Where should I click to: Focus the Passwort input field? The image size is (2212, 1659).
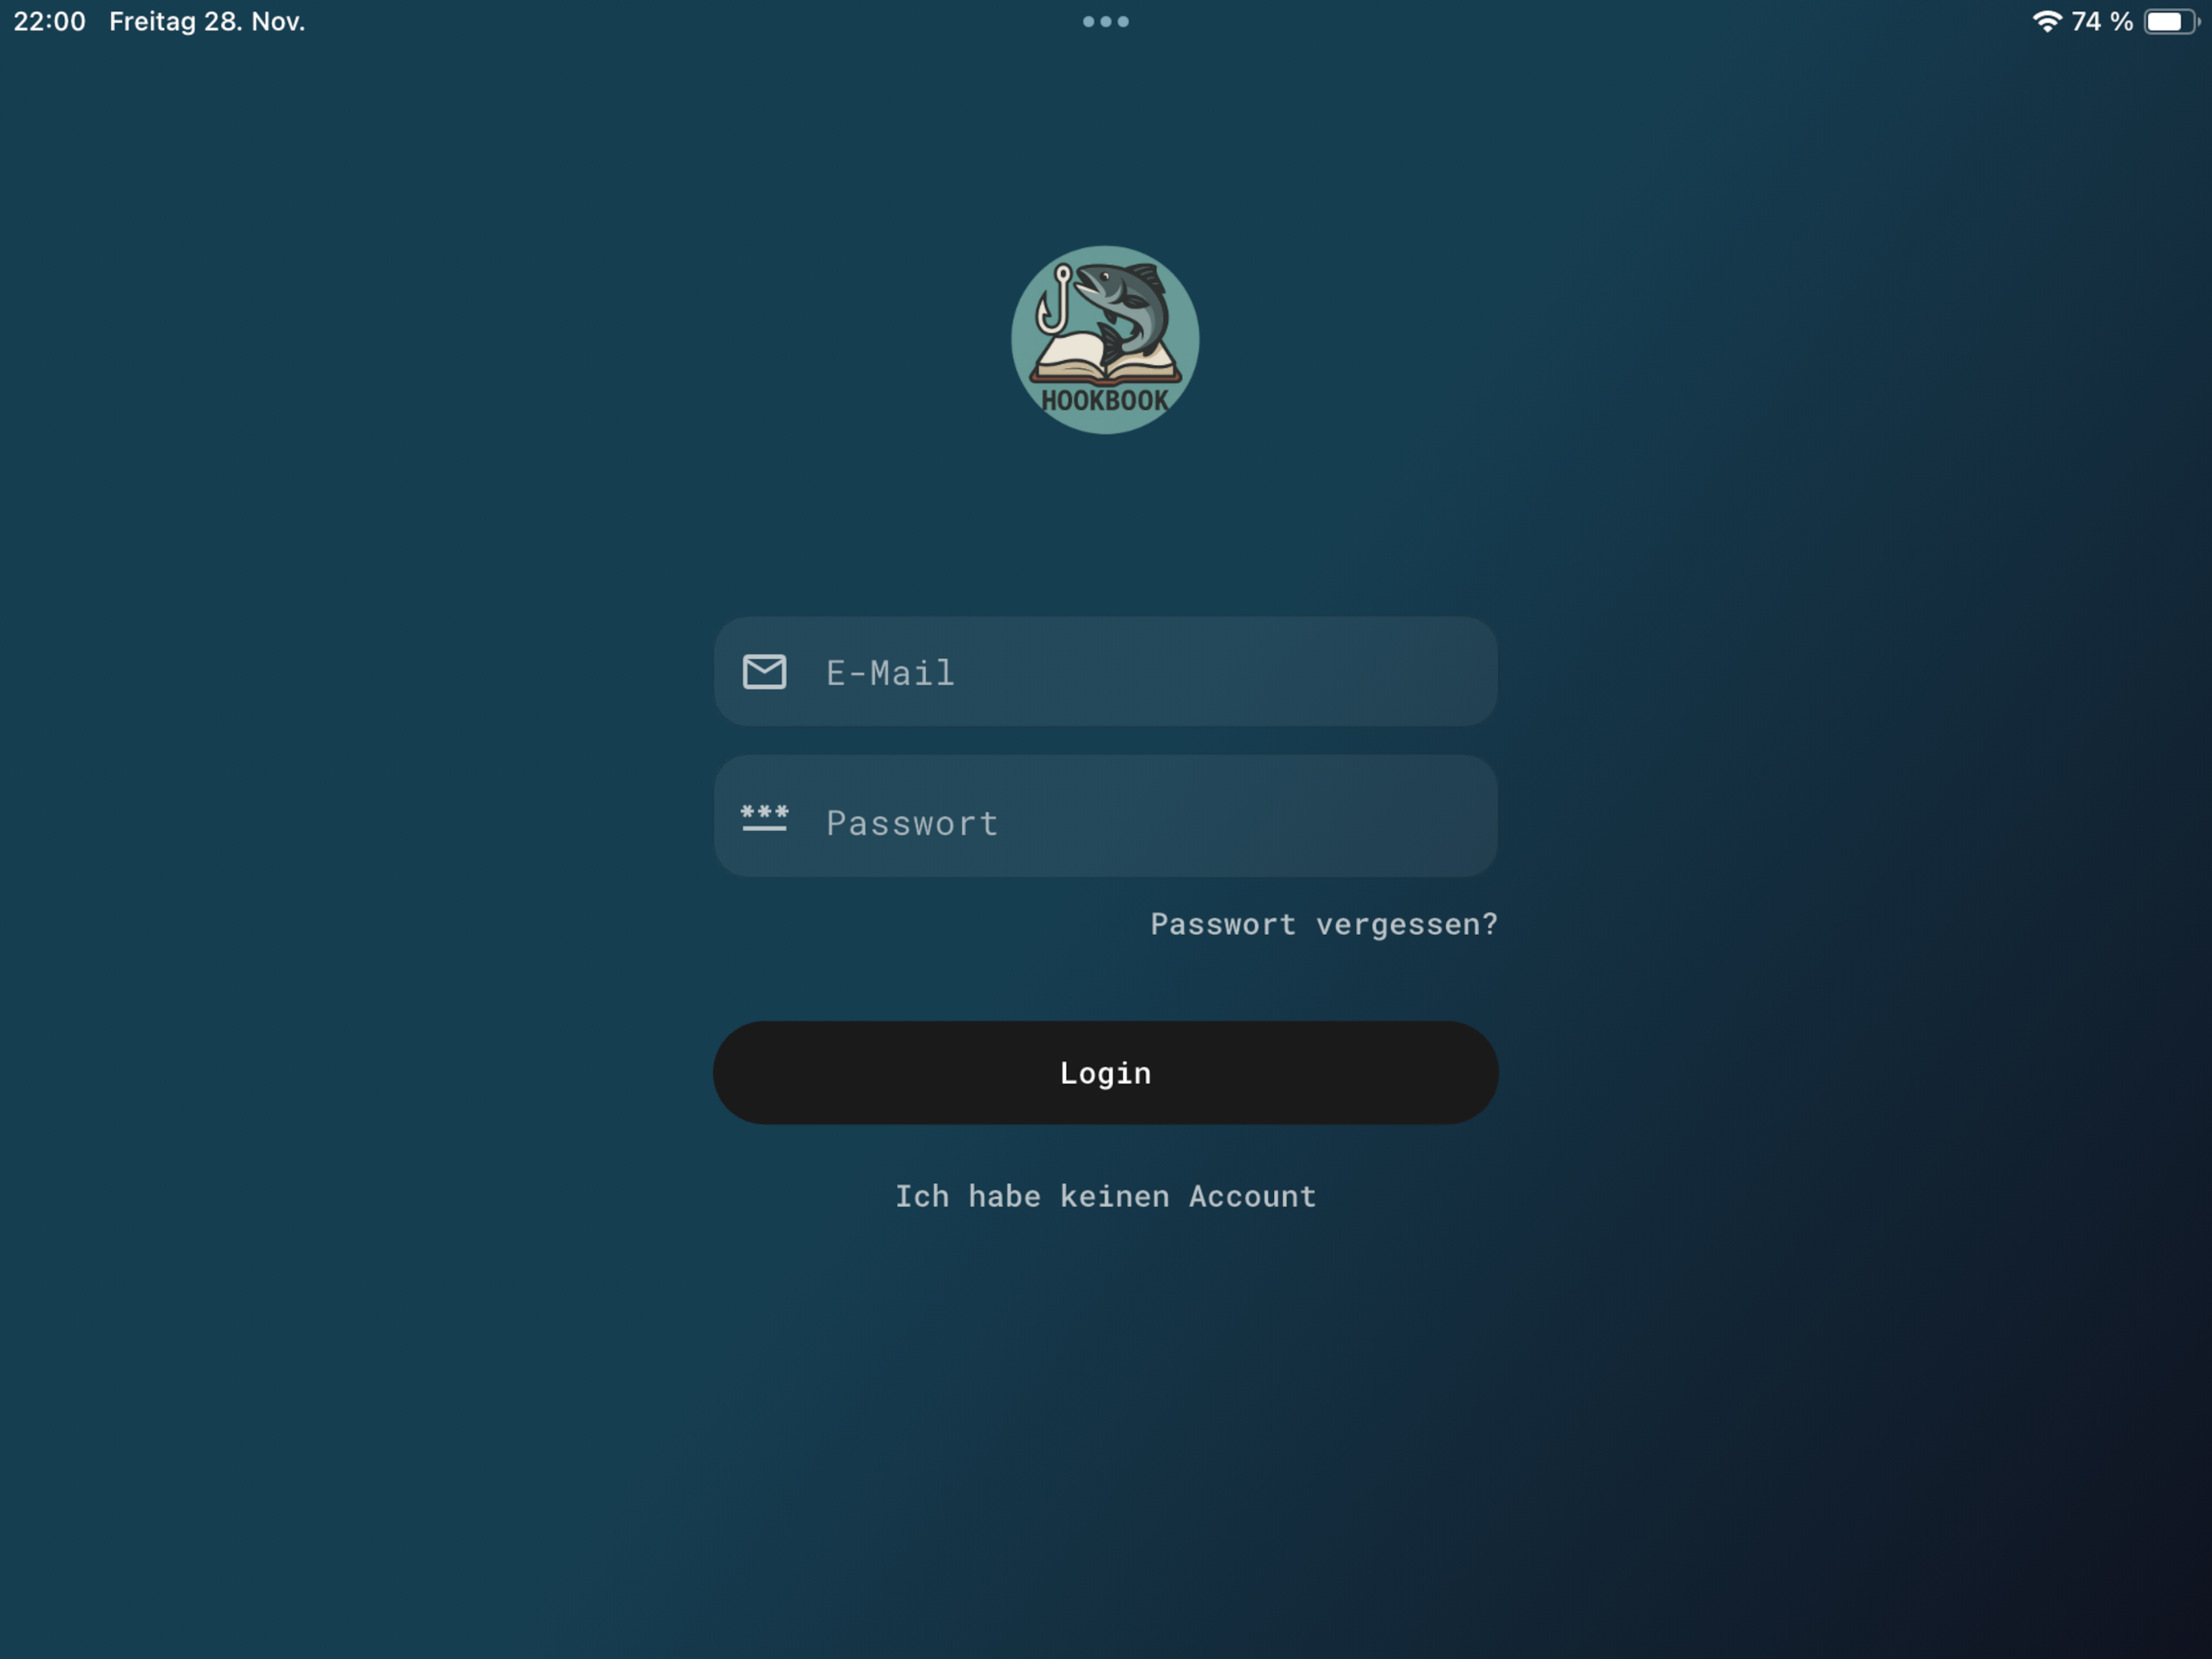click(1105, 816)
